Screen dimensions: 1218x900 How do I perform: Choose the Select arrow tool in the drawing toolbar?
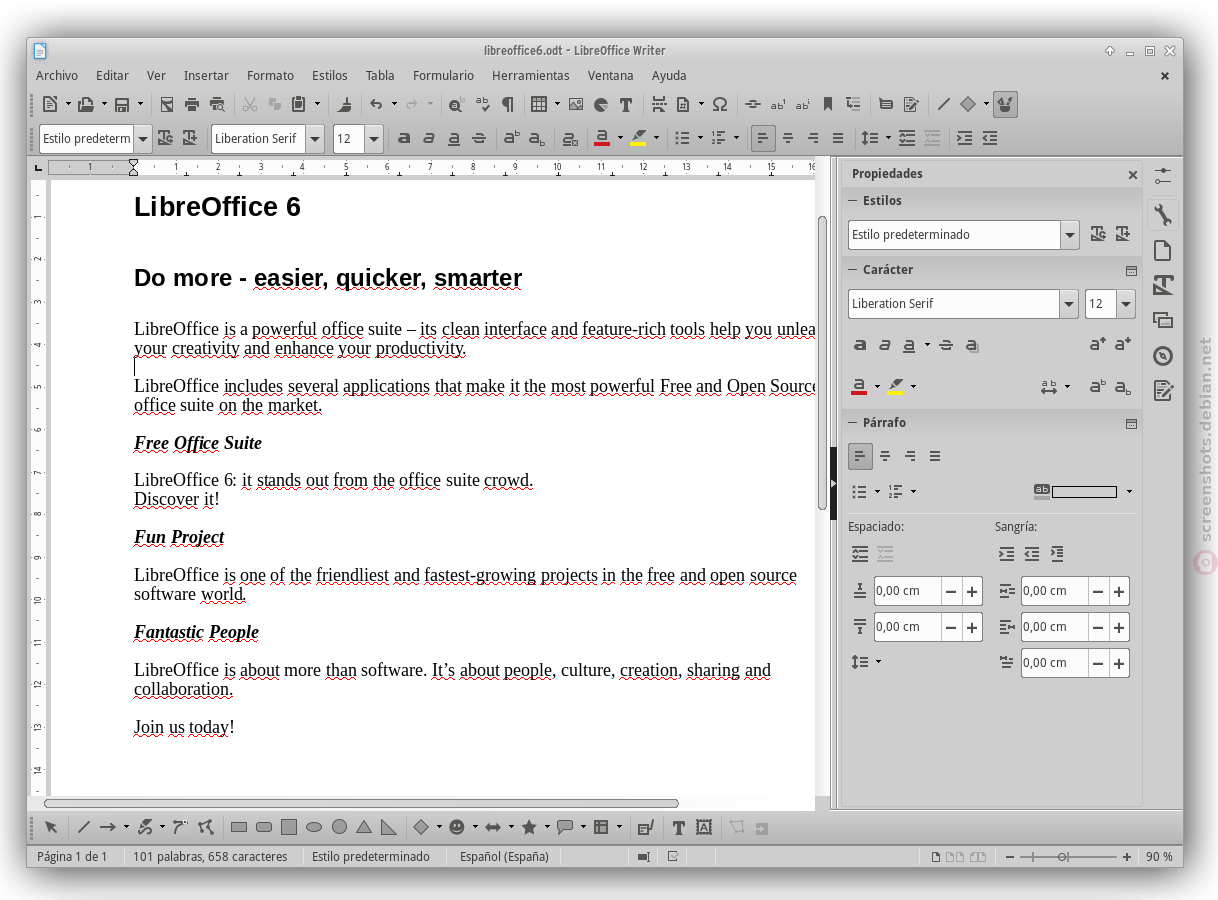51,827
